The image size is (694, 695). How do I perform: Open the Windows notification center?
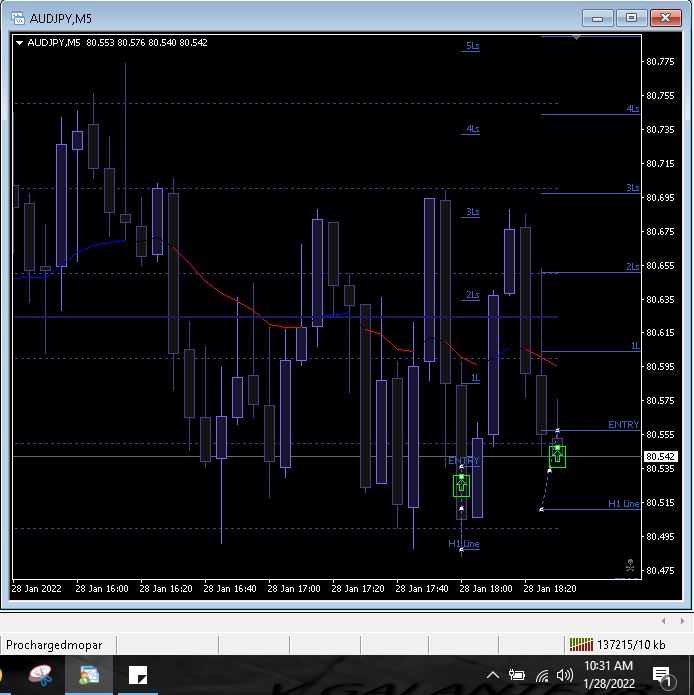(x=662, y=676)
